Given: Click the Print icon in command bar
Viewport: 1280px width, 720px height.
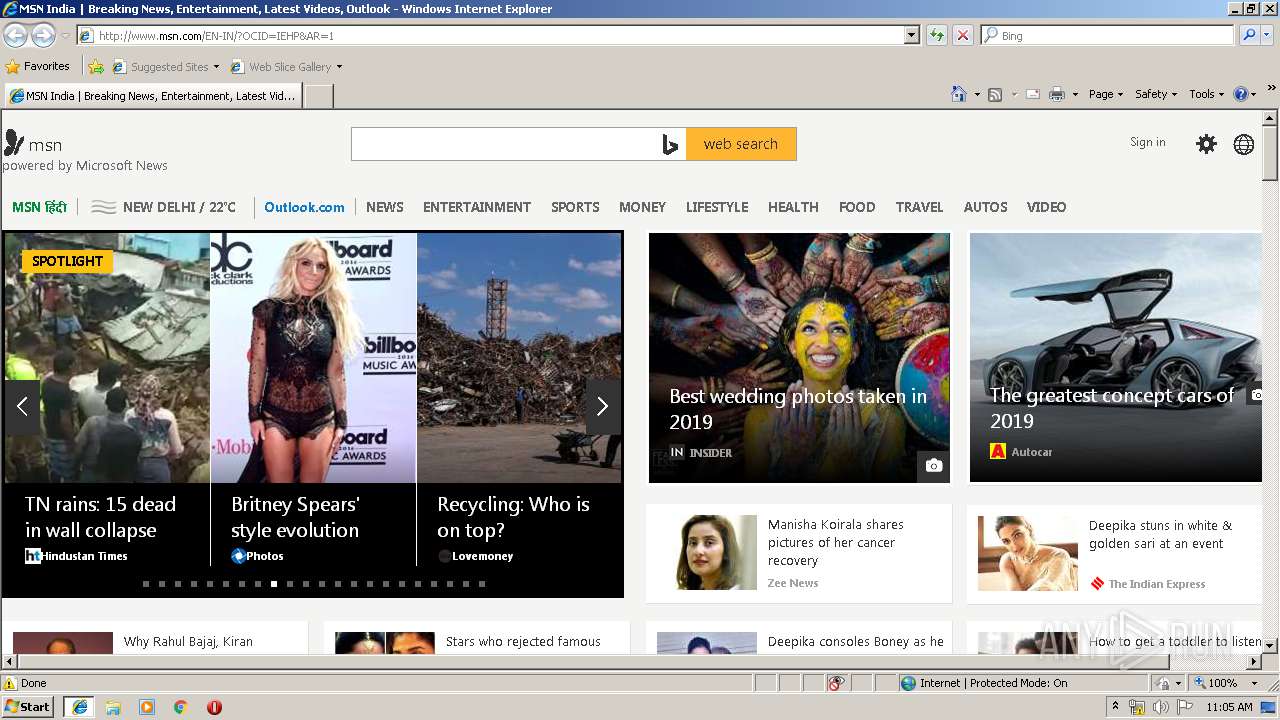Looking at the screenshot, I should coord(1057,94).
